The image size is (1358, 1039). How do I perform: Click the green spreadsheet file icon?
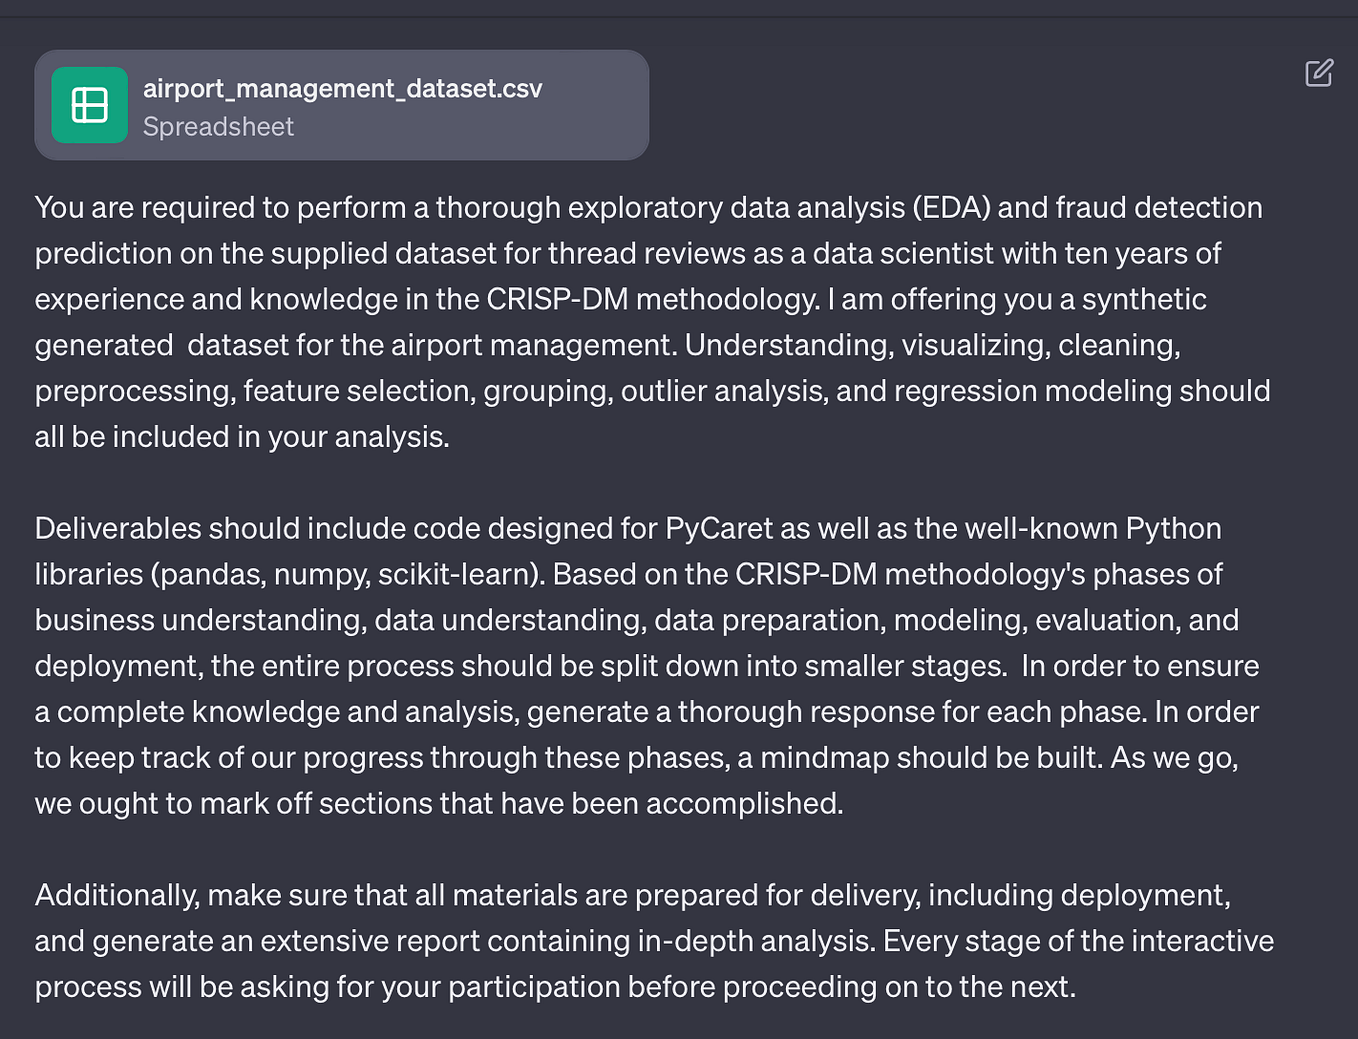click(x=90, y=105)
